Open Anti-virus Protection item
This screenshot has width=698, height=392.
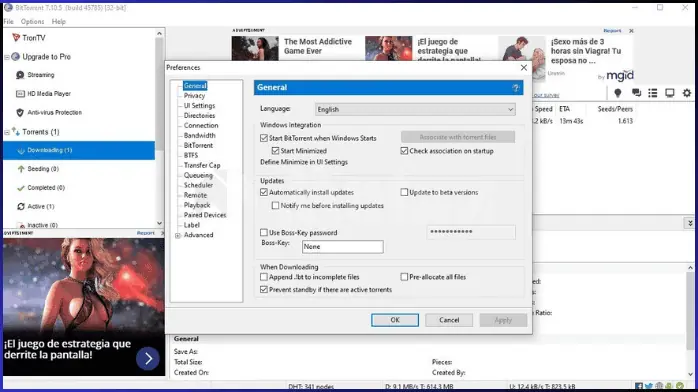pos(49,113)
